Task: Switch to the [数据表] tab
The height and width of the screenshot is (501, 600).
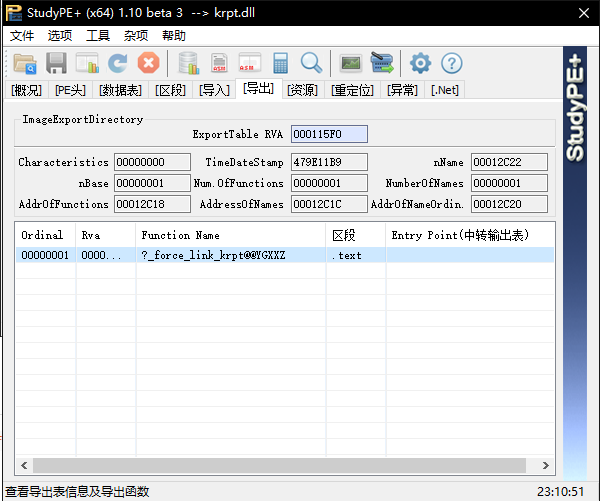Action: coord(121,90)
